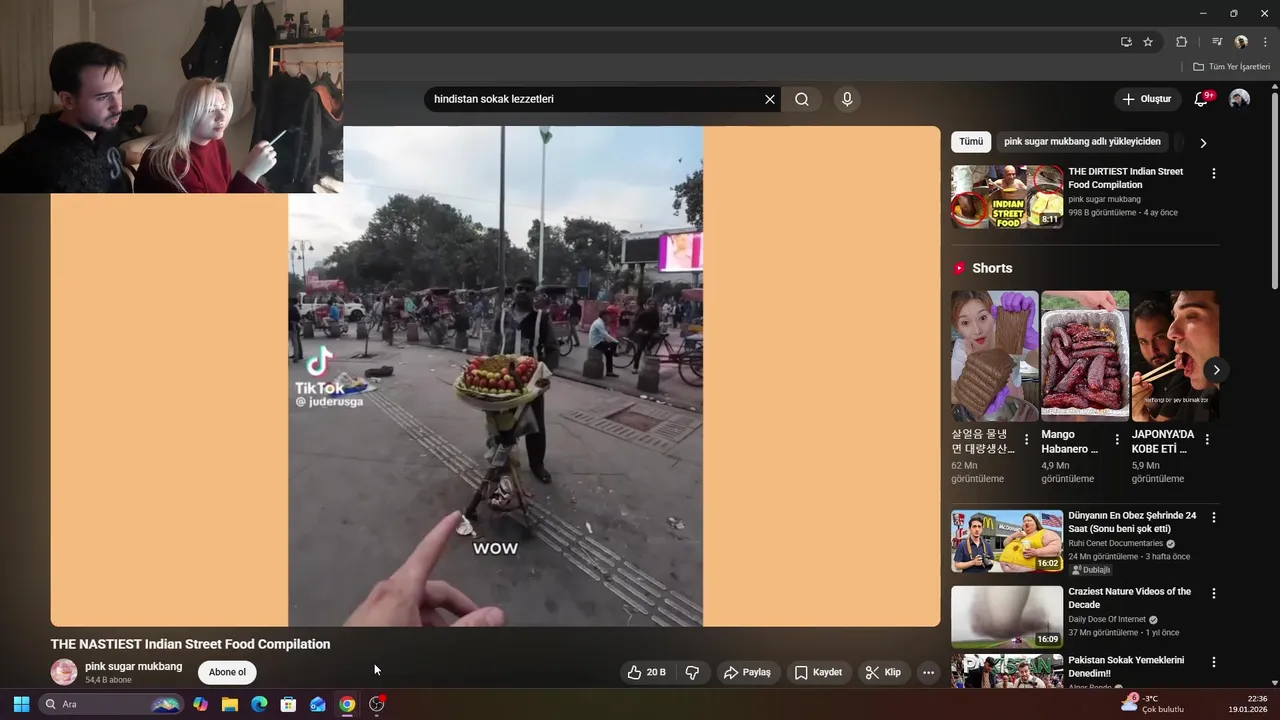Viewport: 1280px width, 720px height.
Task: Open options for Craziest Nature Videos
Action: [1214, 593]
